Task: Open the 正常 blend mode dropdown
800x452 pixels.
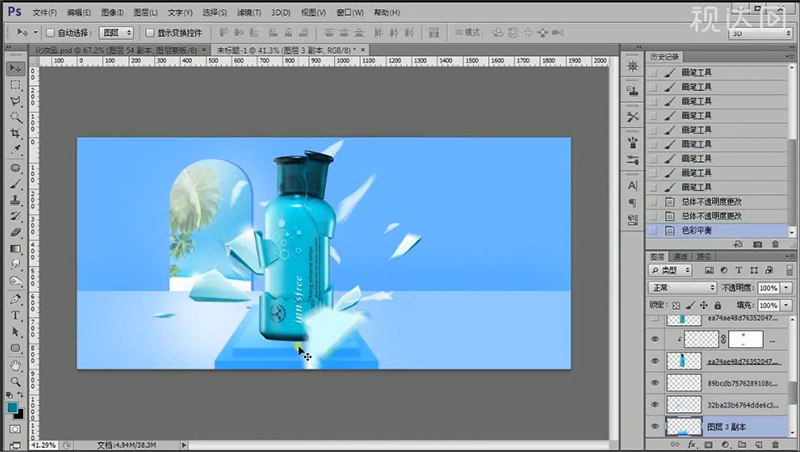Action: pos(682,288)
